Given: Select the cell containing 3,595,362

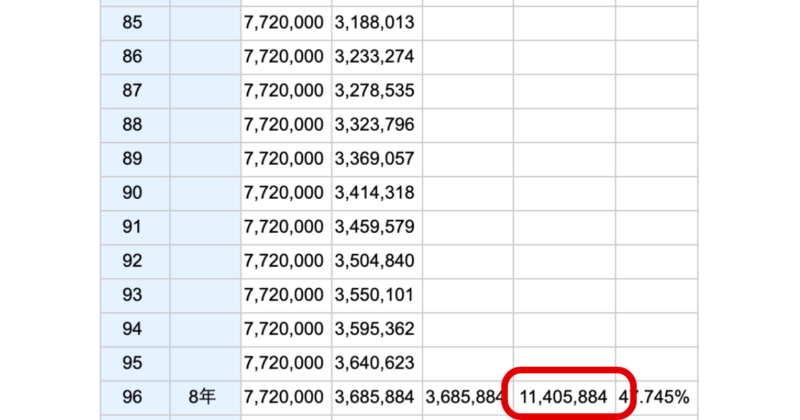Looking at the screenshot, I should coord(374,329).
